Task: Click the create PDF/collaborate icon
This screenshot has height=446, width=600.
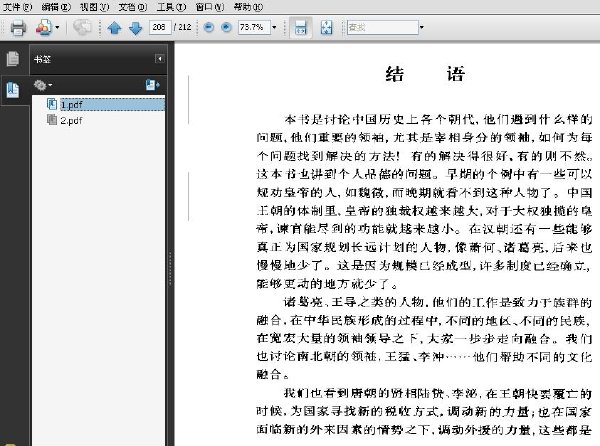Action: tap(44, 28)
